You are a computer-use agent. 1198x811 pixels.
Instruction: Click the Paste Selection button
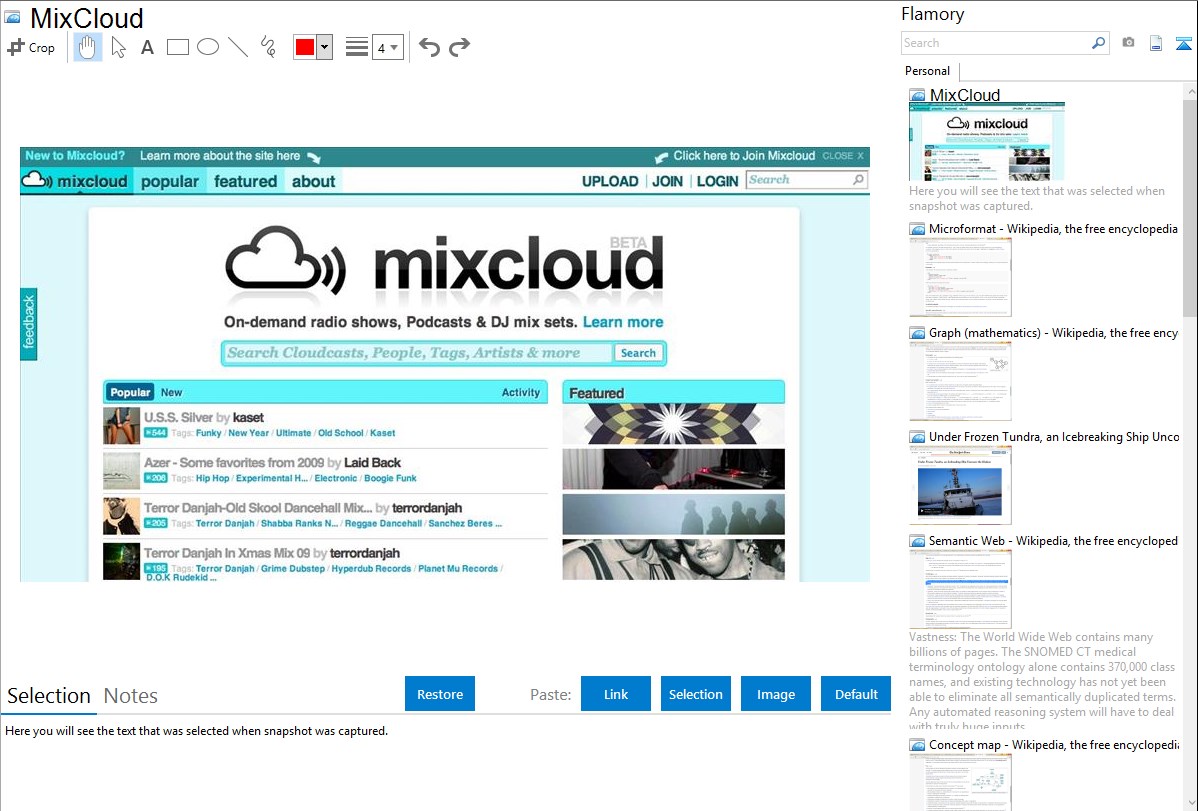pyautogui.click(x=696, y=694)
